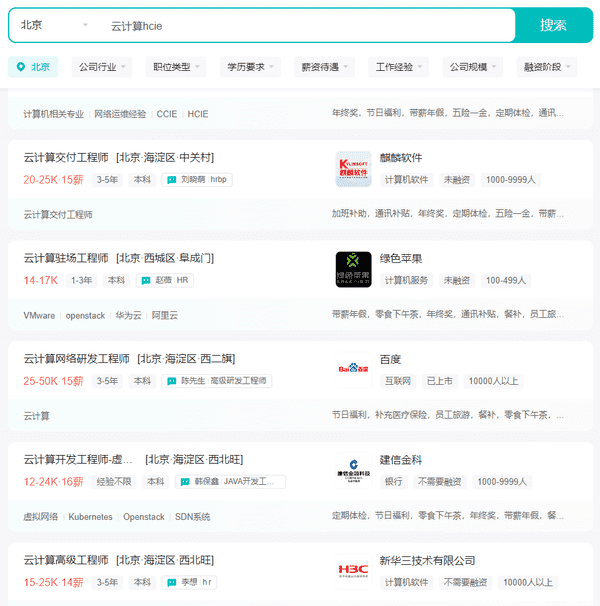Click the 百度 company logo
This screenshot has height=606, width=600.
(353, 370)
